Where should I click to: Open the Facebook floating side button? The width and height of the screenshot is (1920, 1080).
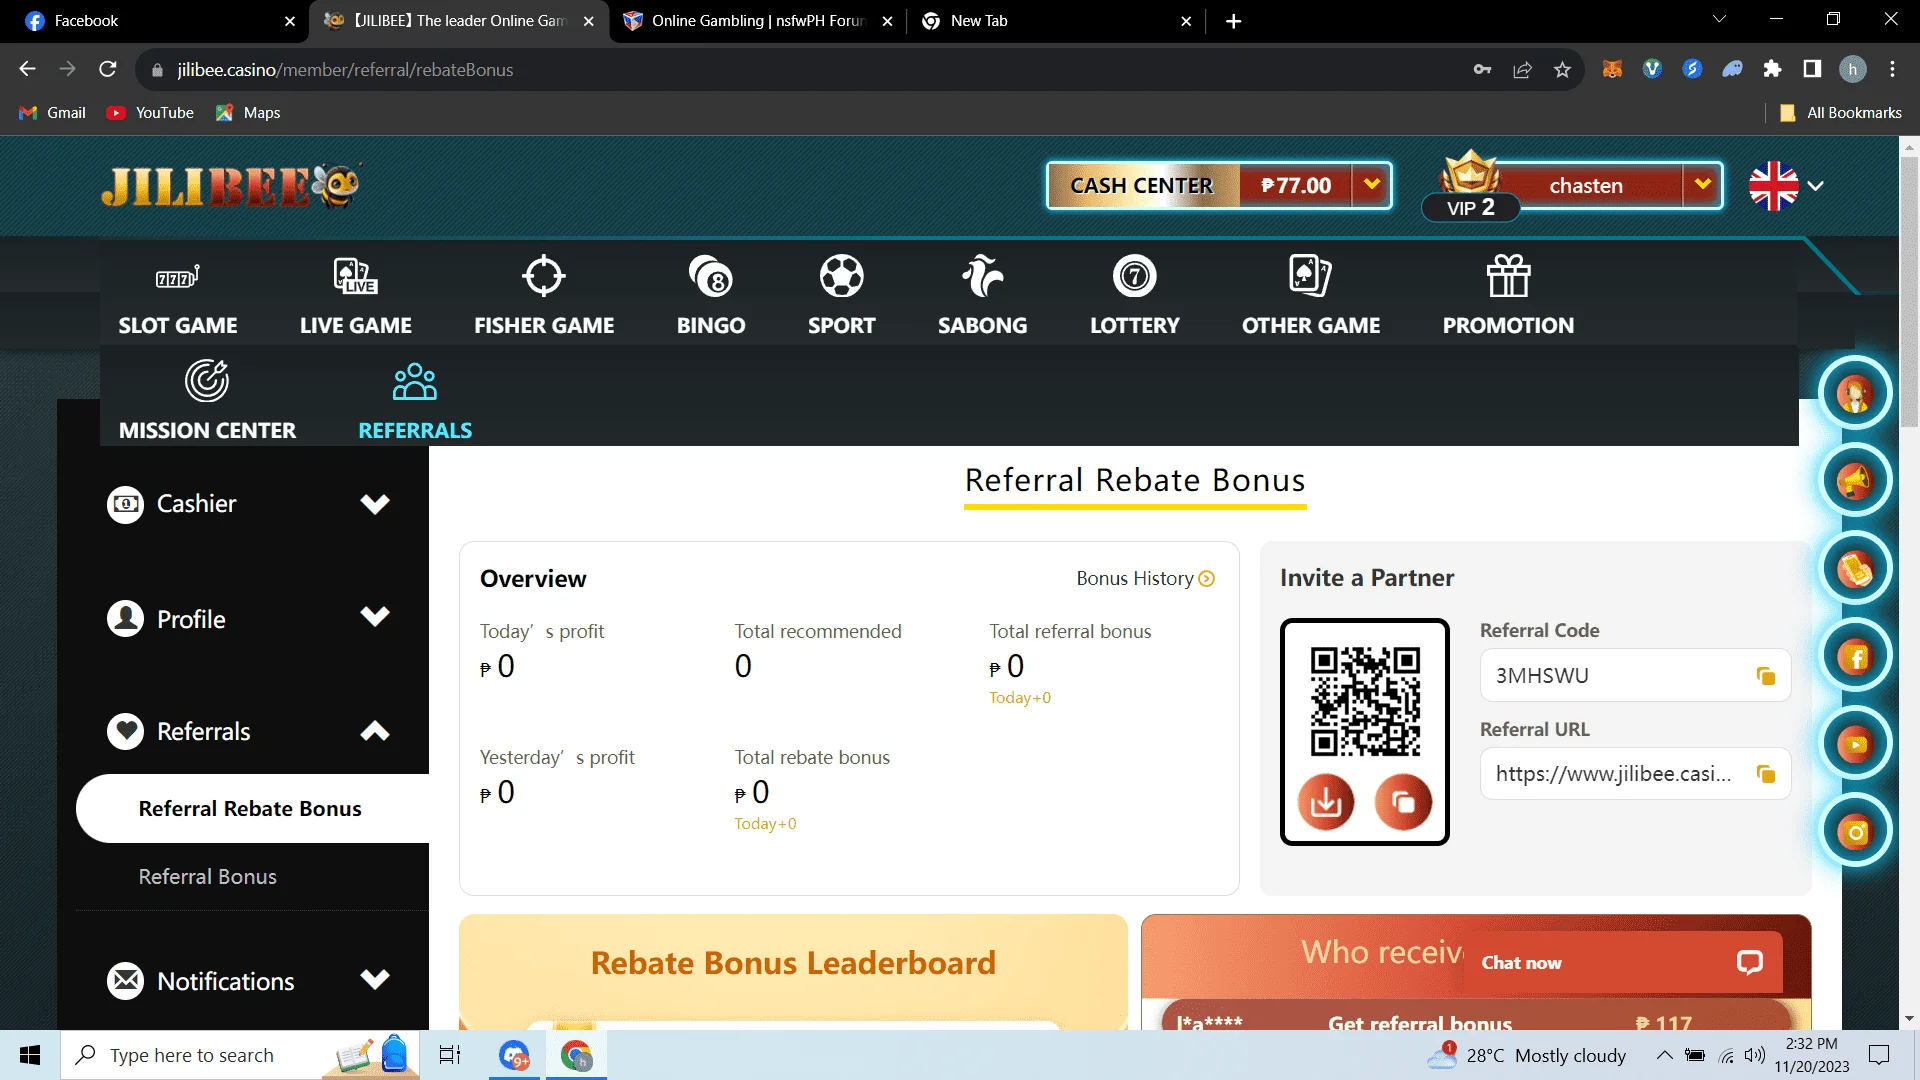[1856, 657]
